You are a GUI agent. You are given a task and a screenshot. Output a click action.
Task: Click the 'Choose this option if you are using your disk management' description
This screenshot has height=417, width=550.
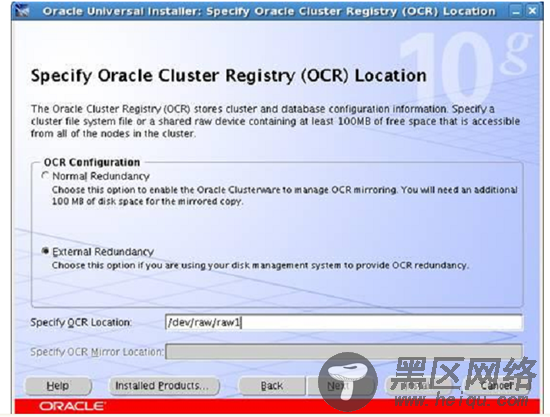click(260, 265)
